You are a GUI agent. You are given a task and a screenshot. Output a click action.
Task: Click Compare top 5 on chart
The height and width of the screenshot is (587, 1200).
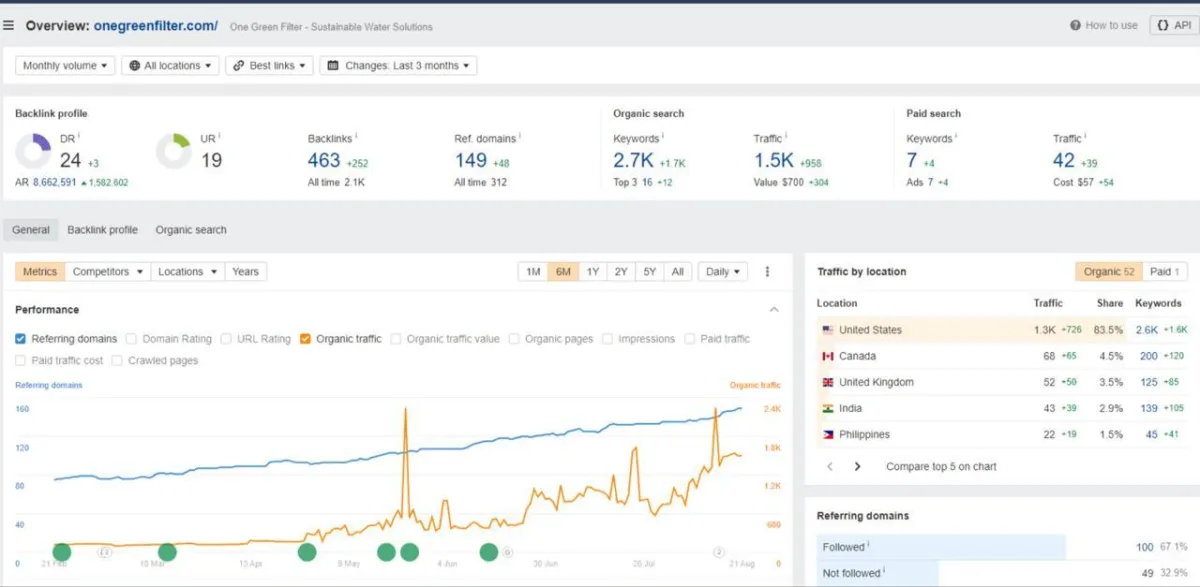[941, 467]
